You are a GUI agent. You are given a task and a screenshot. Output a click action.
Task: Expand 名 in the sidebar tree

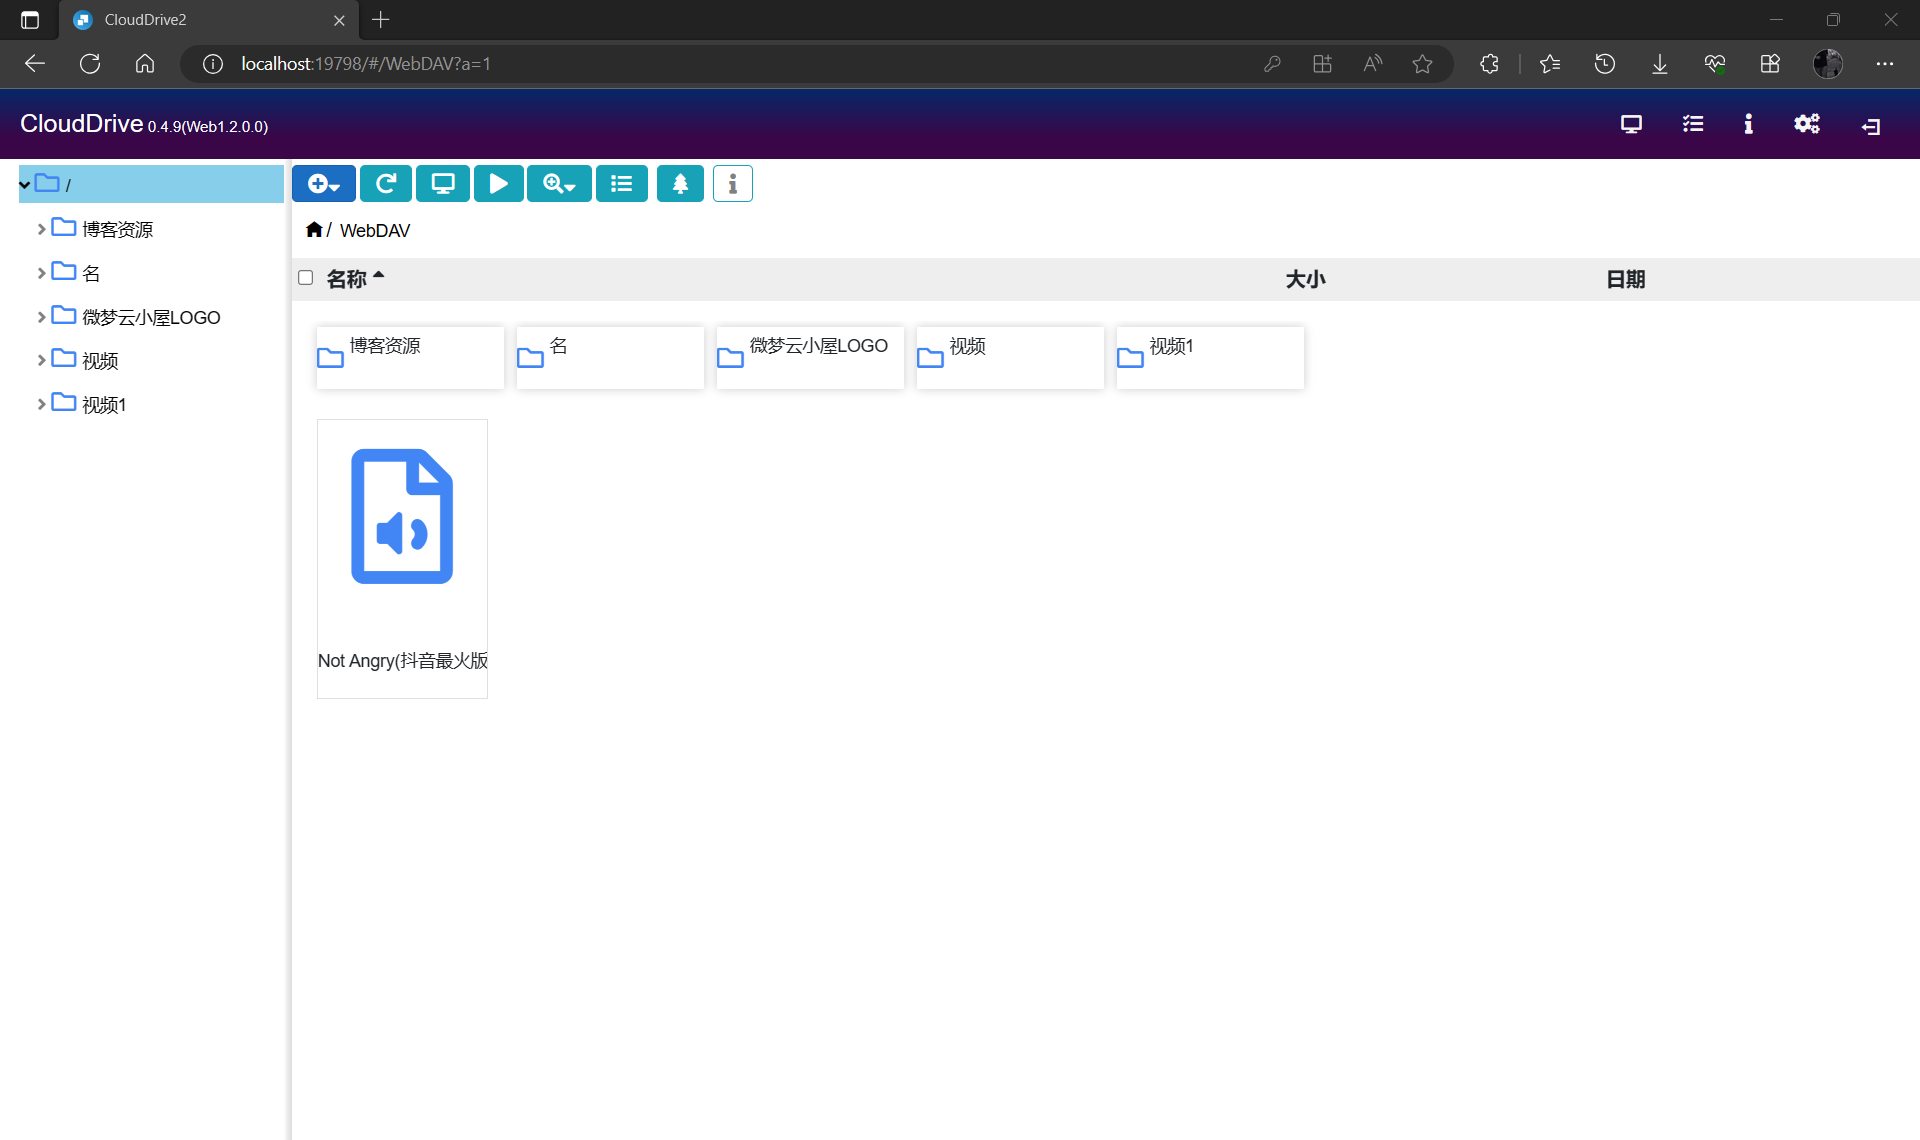pyautogui.click(x=42, y=273)
